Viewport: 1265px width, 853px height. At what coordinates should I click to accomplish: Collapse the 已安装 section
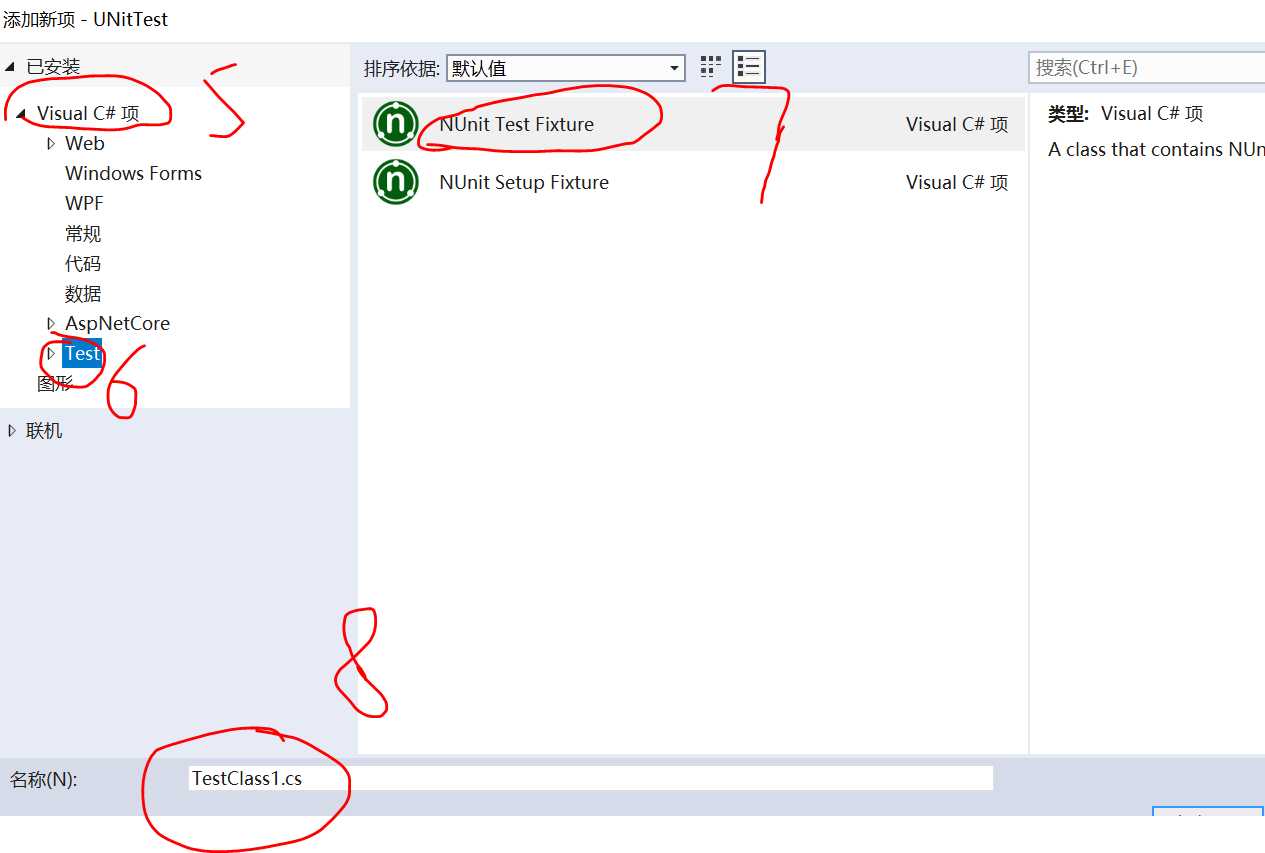click(11, 67)
